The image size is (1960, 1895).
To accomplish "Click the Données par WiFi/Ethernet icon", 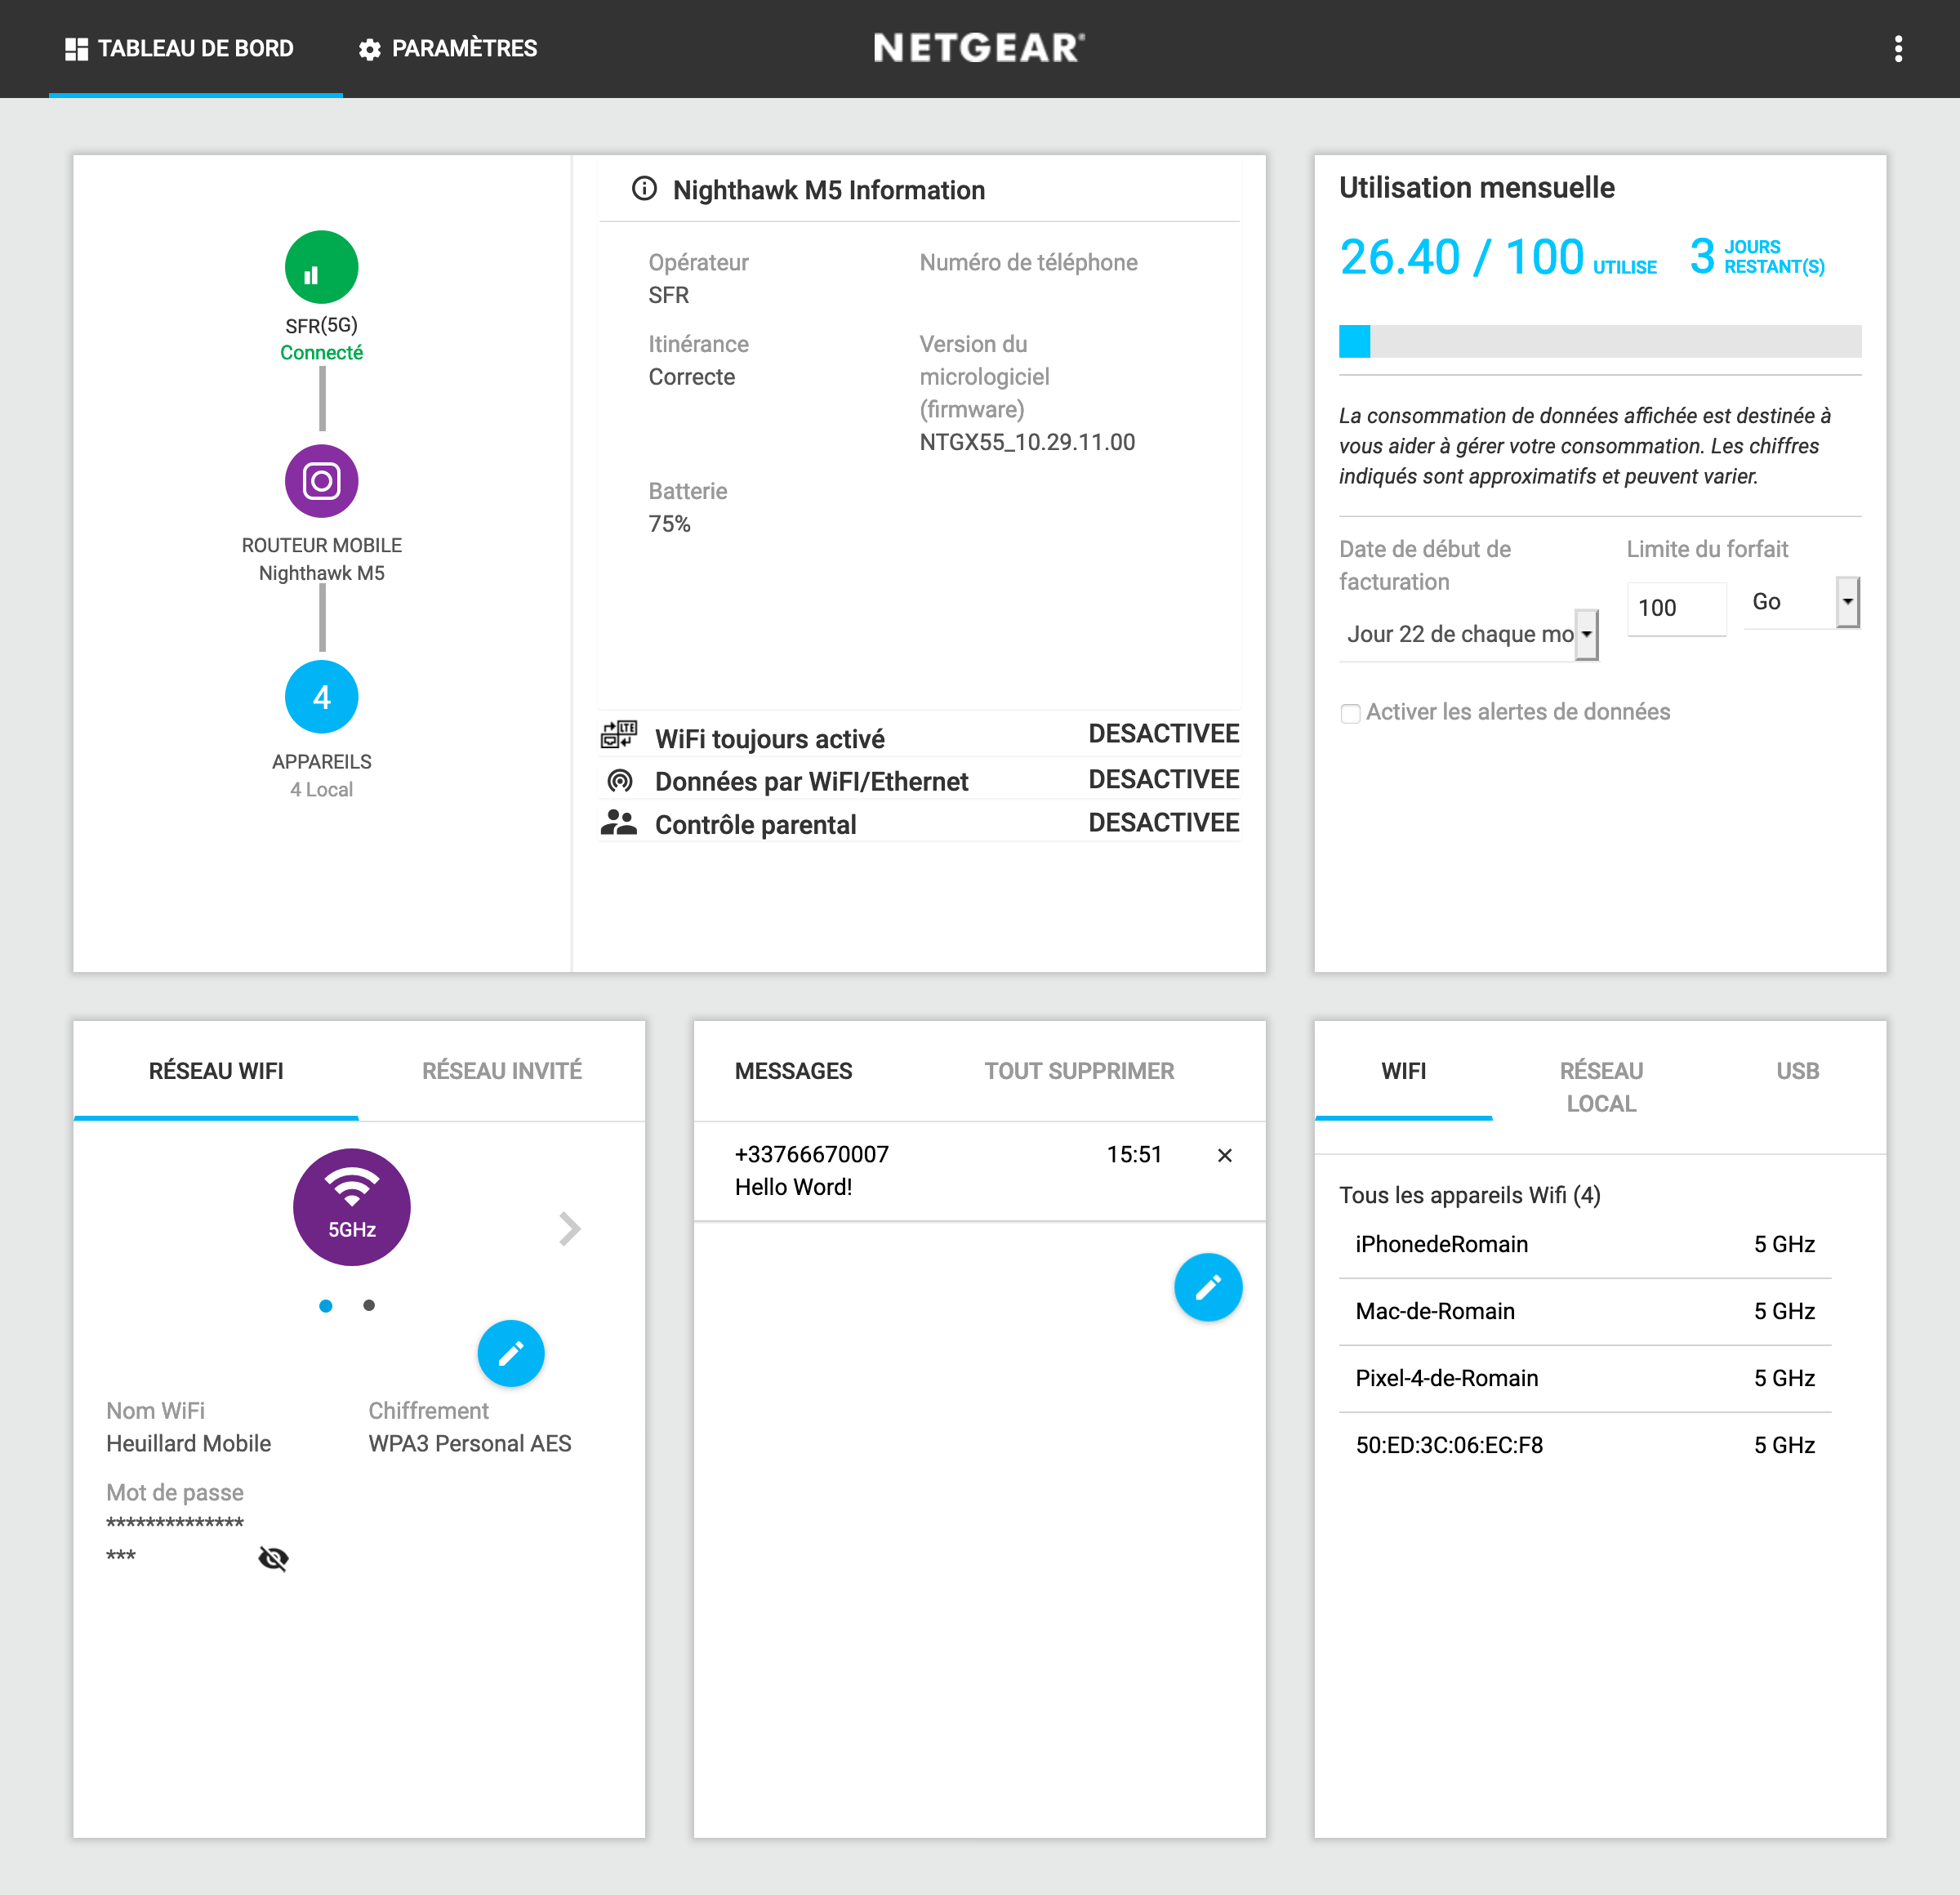I will pos(619,781).
